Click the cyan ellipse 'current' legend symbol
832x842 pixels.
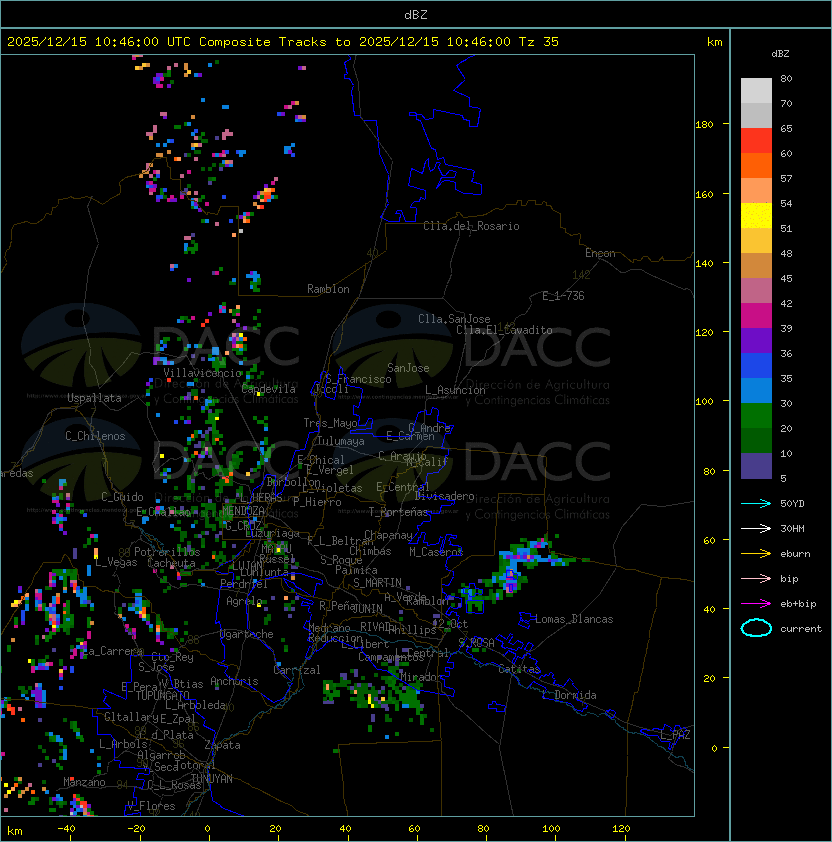pyautogui.click(x=756, y=628)
